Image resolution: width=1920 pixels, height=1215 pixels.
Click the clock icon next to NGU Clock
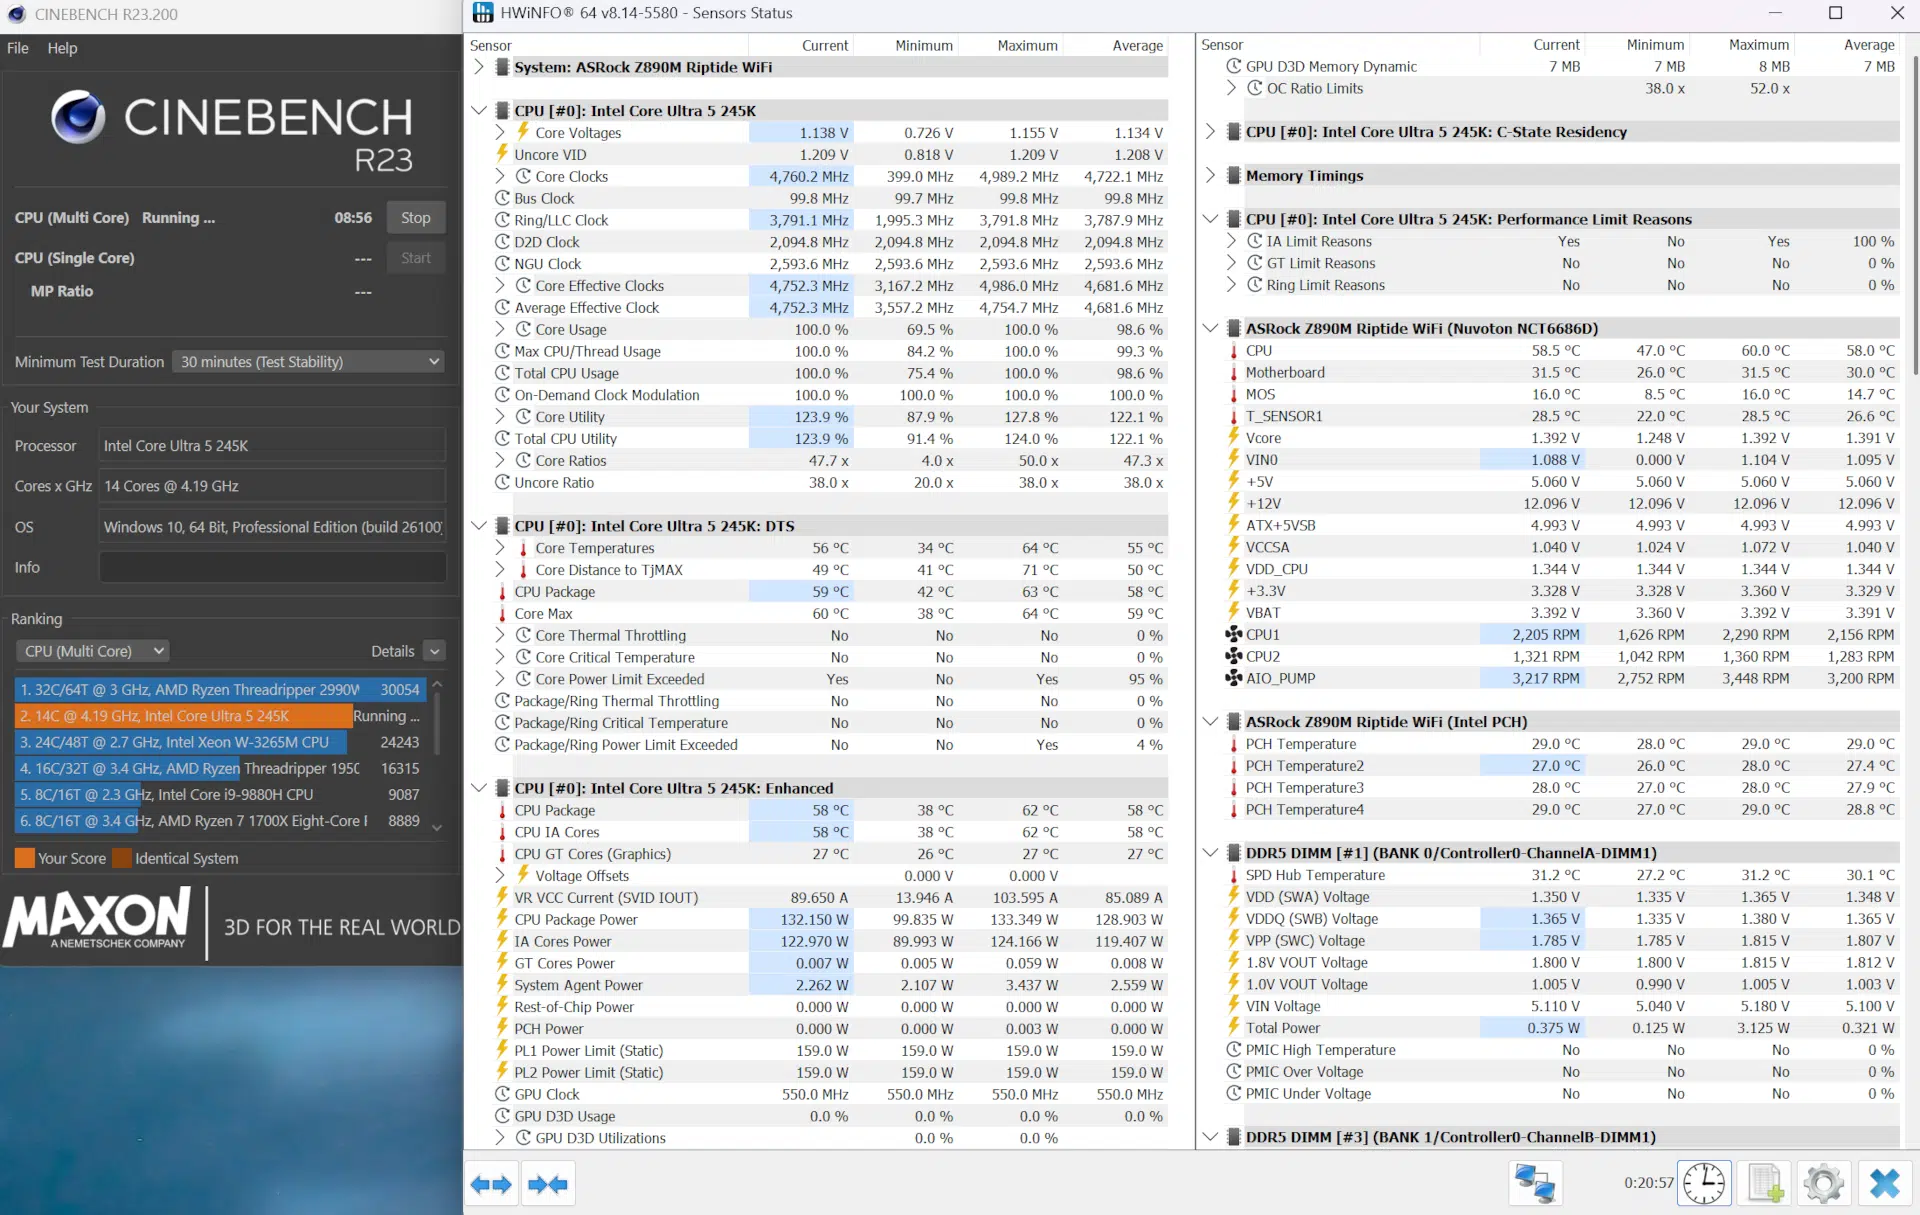point(502,264)
